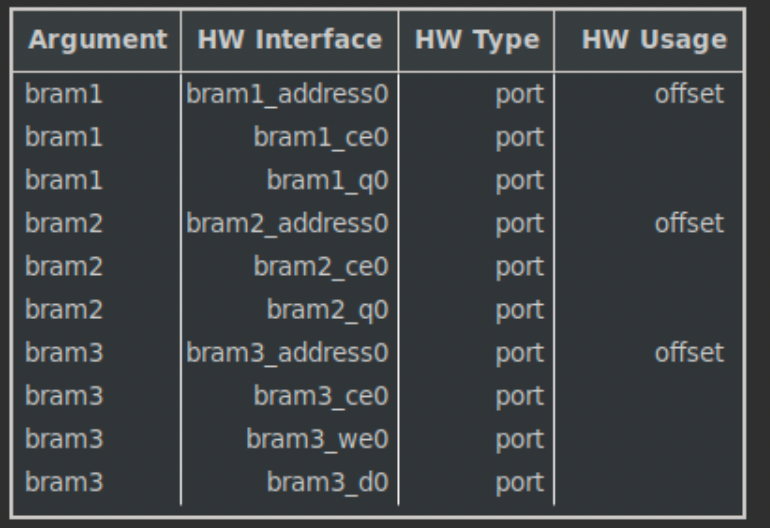770x528 pixels.
Task: Select the bram1_address0 interface cell
Action: click(x=287, y=94)
